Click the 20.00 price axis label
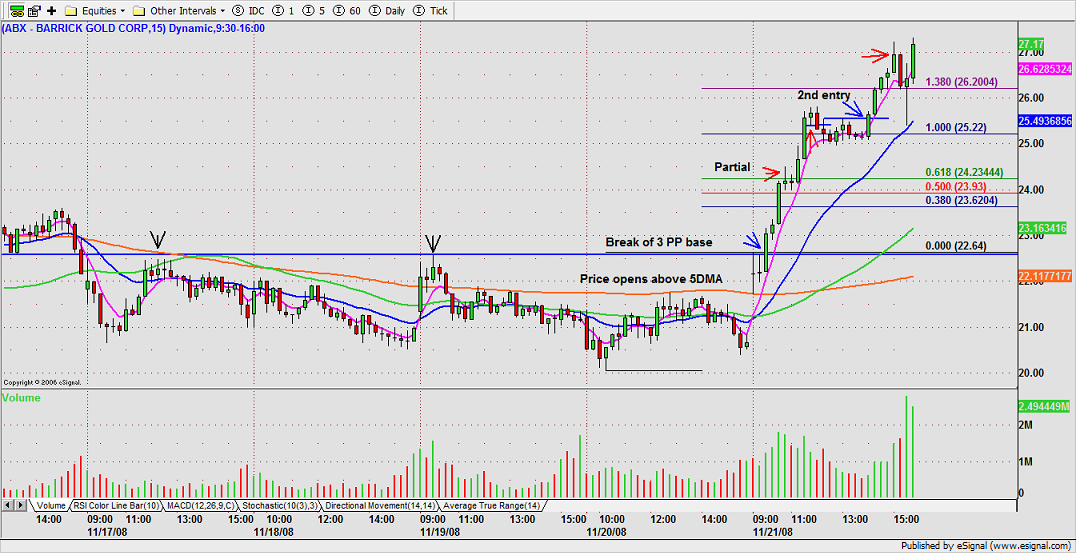This screenshot has height=553, width=1076. coord(1030,373)
